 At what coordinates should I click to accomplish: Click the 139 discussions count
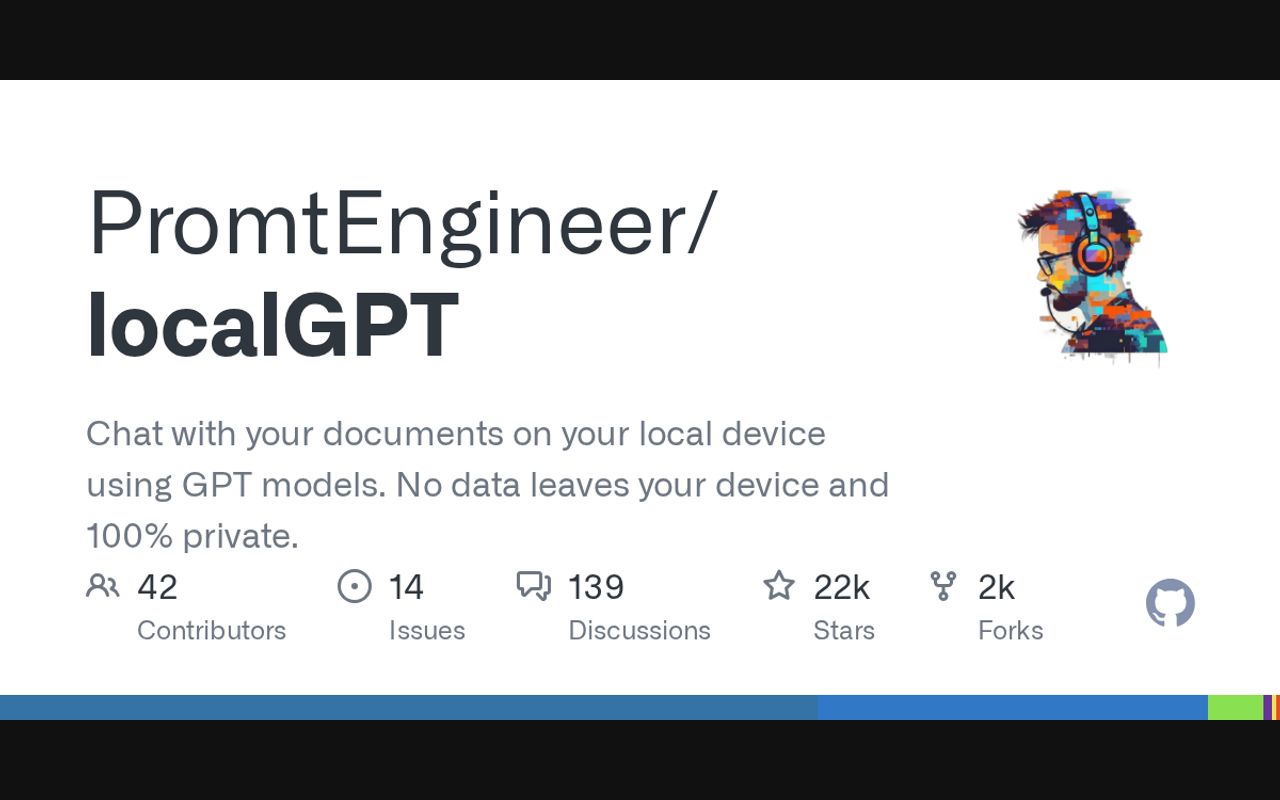click(x=596, y=587)
